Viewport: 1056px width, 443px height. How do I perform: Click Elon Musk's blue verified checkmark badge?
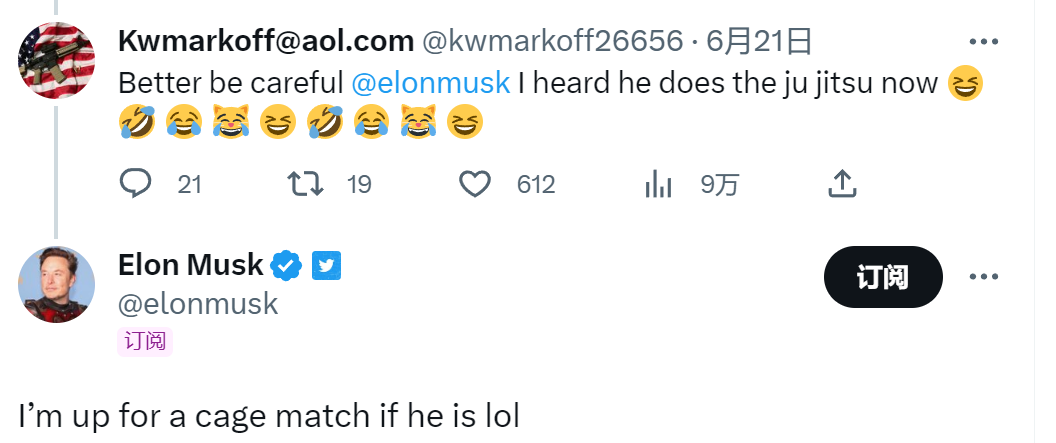click(x=286, y=266)
